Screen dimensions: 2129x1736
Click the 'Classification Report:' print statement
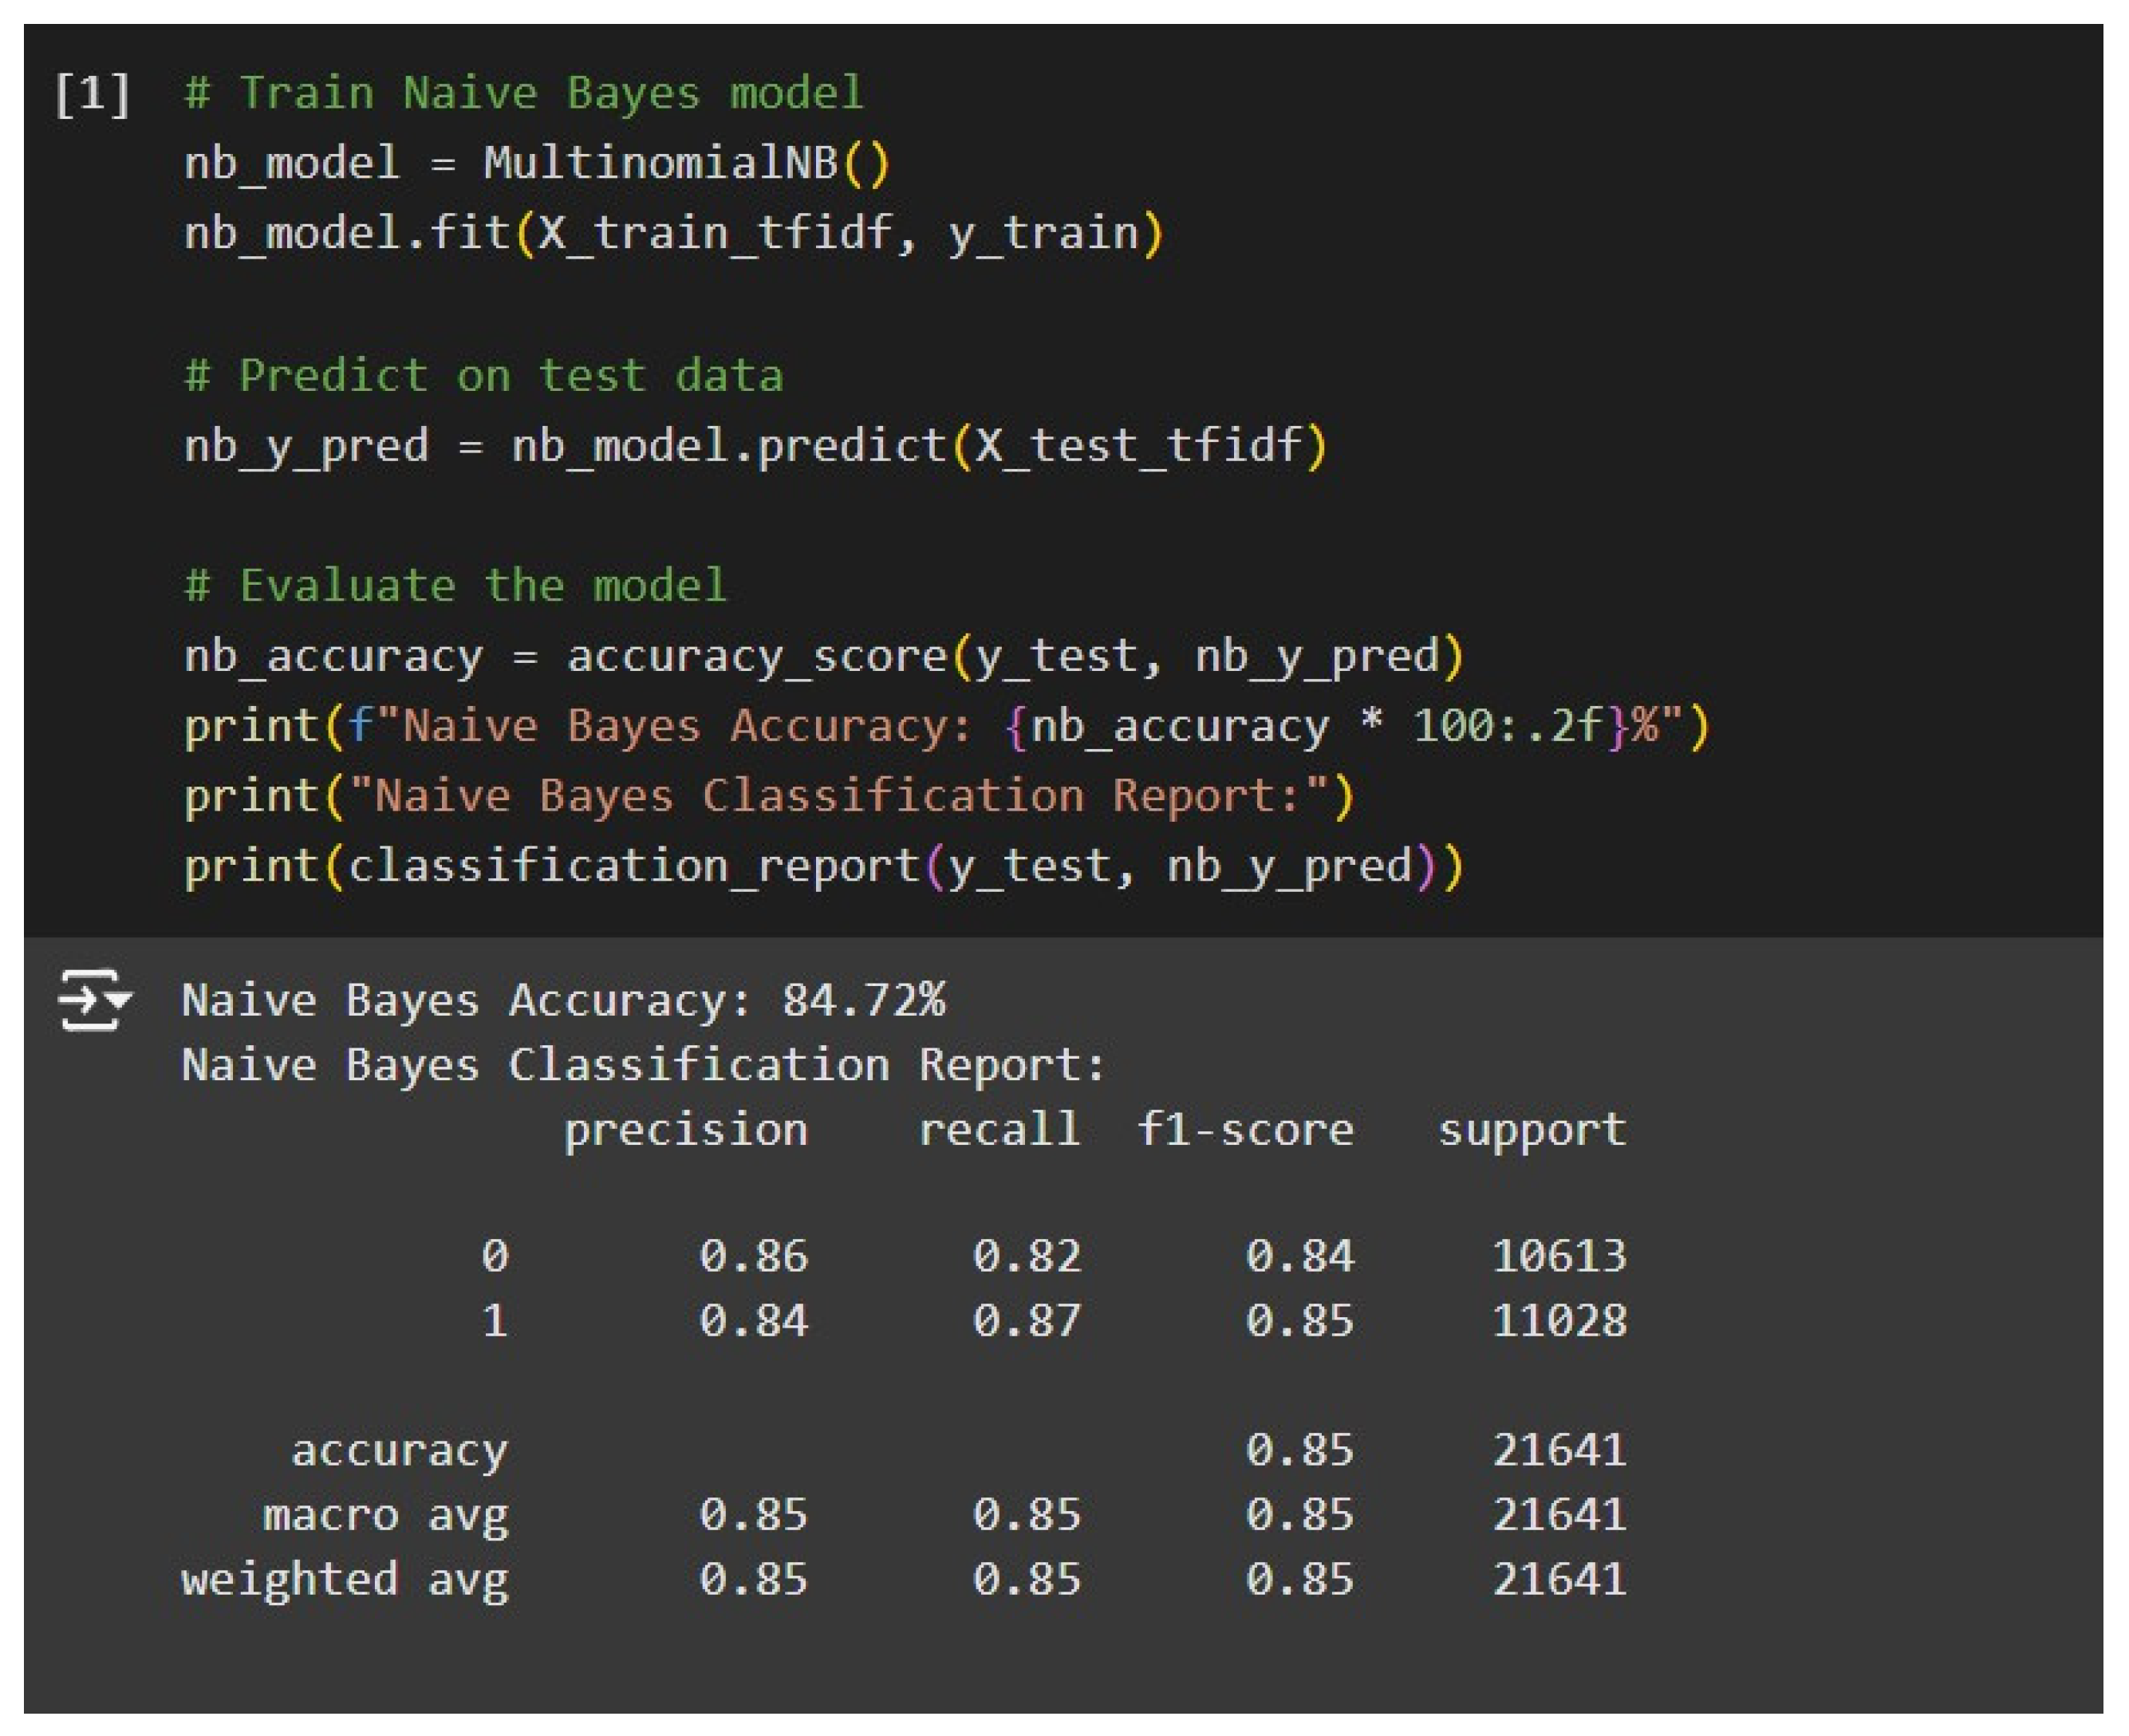[x=768, y=796]
